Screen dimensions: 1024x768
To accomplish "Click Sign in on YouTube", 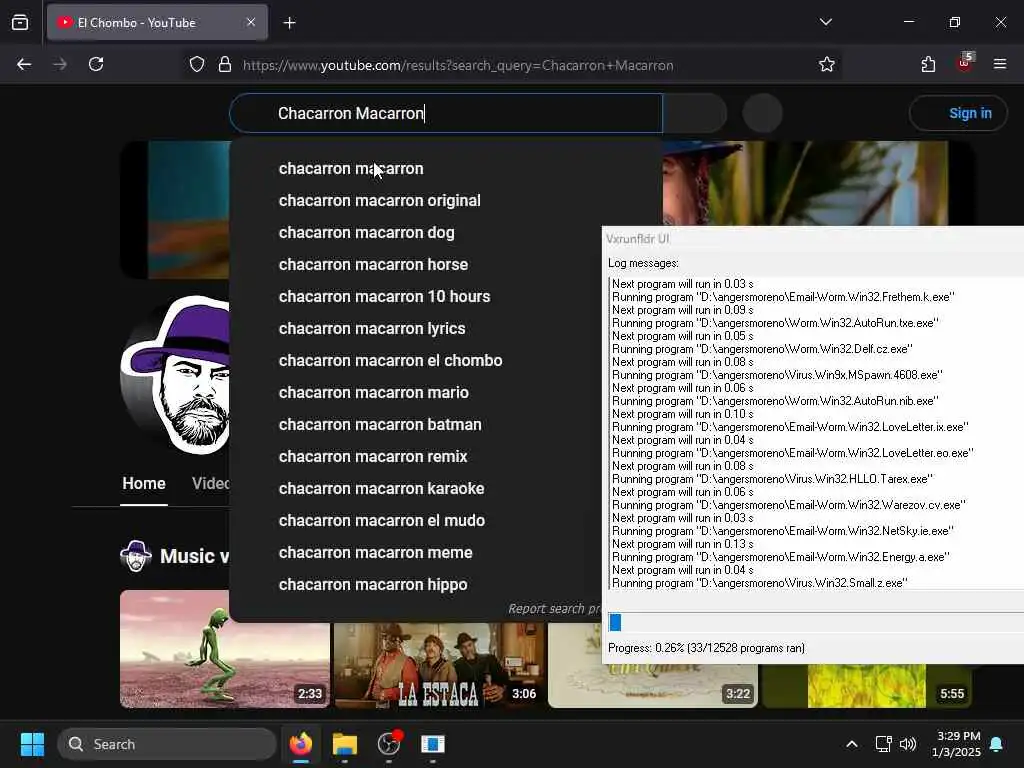I will [957, 113].
